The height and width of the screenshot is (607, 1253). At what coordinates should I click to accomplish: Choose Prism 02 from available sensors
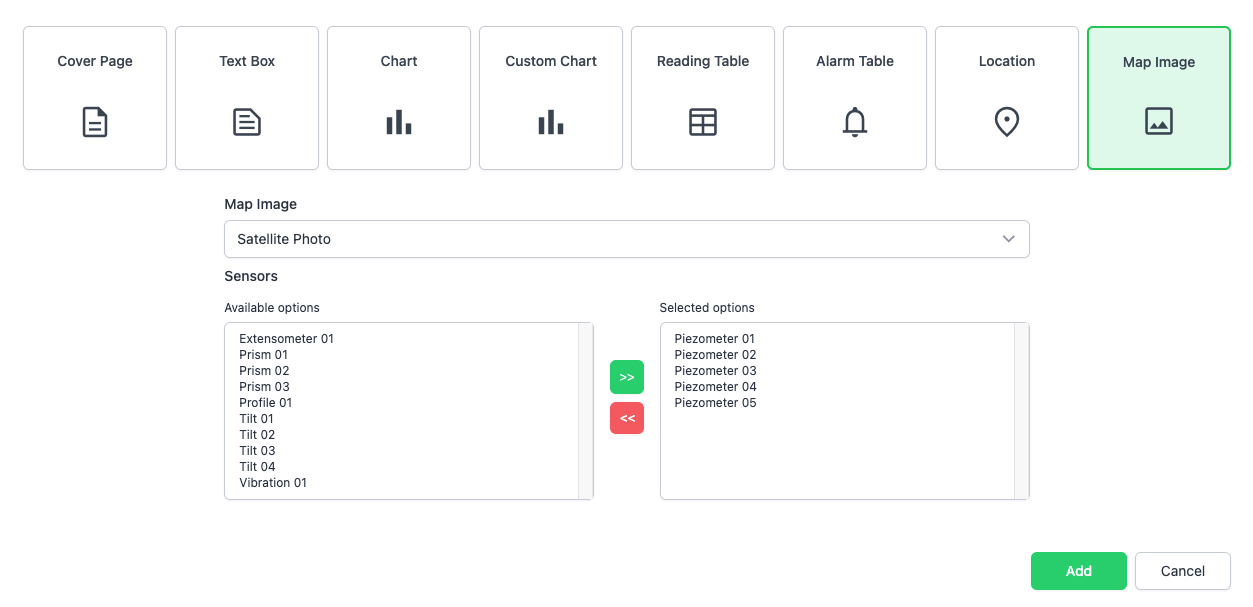click(x=264, y=371)
